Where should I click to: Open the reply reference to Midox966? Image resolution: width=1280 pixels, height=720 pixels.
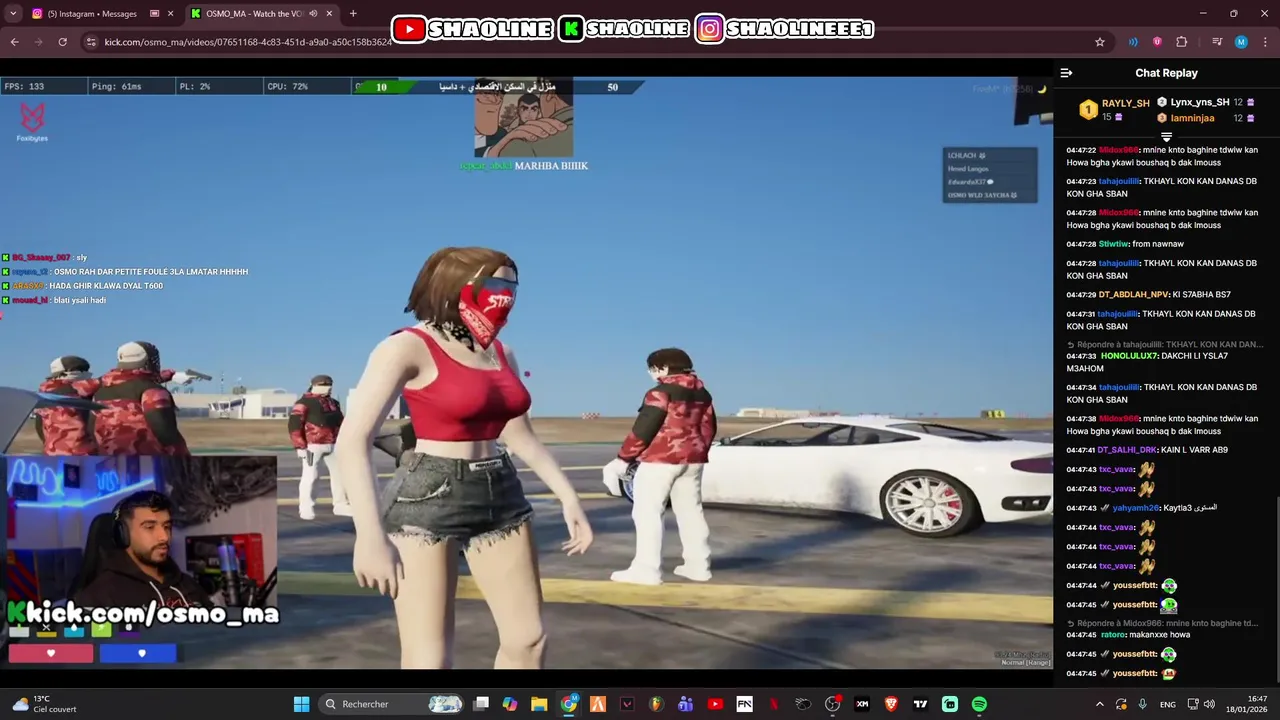point(1164,623)
